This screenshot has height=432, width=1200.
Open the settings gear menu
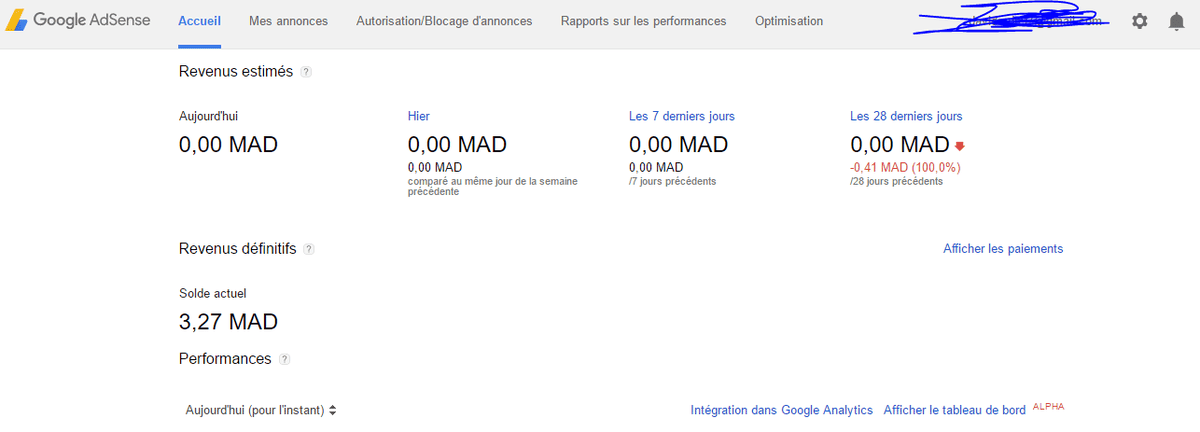pos(1140,21)
